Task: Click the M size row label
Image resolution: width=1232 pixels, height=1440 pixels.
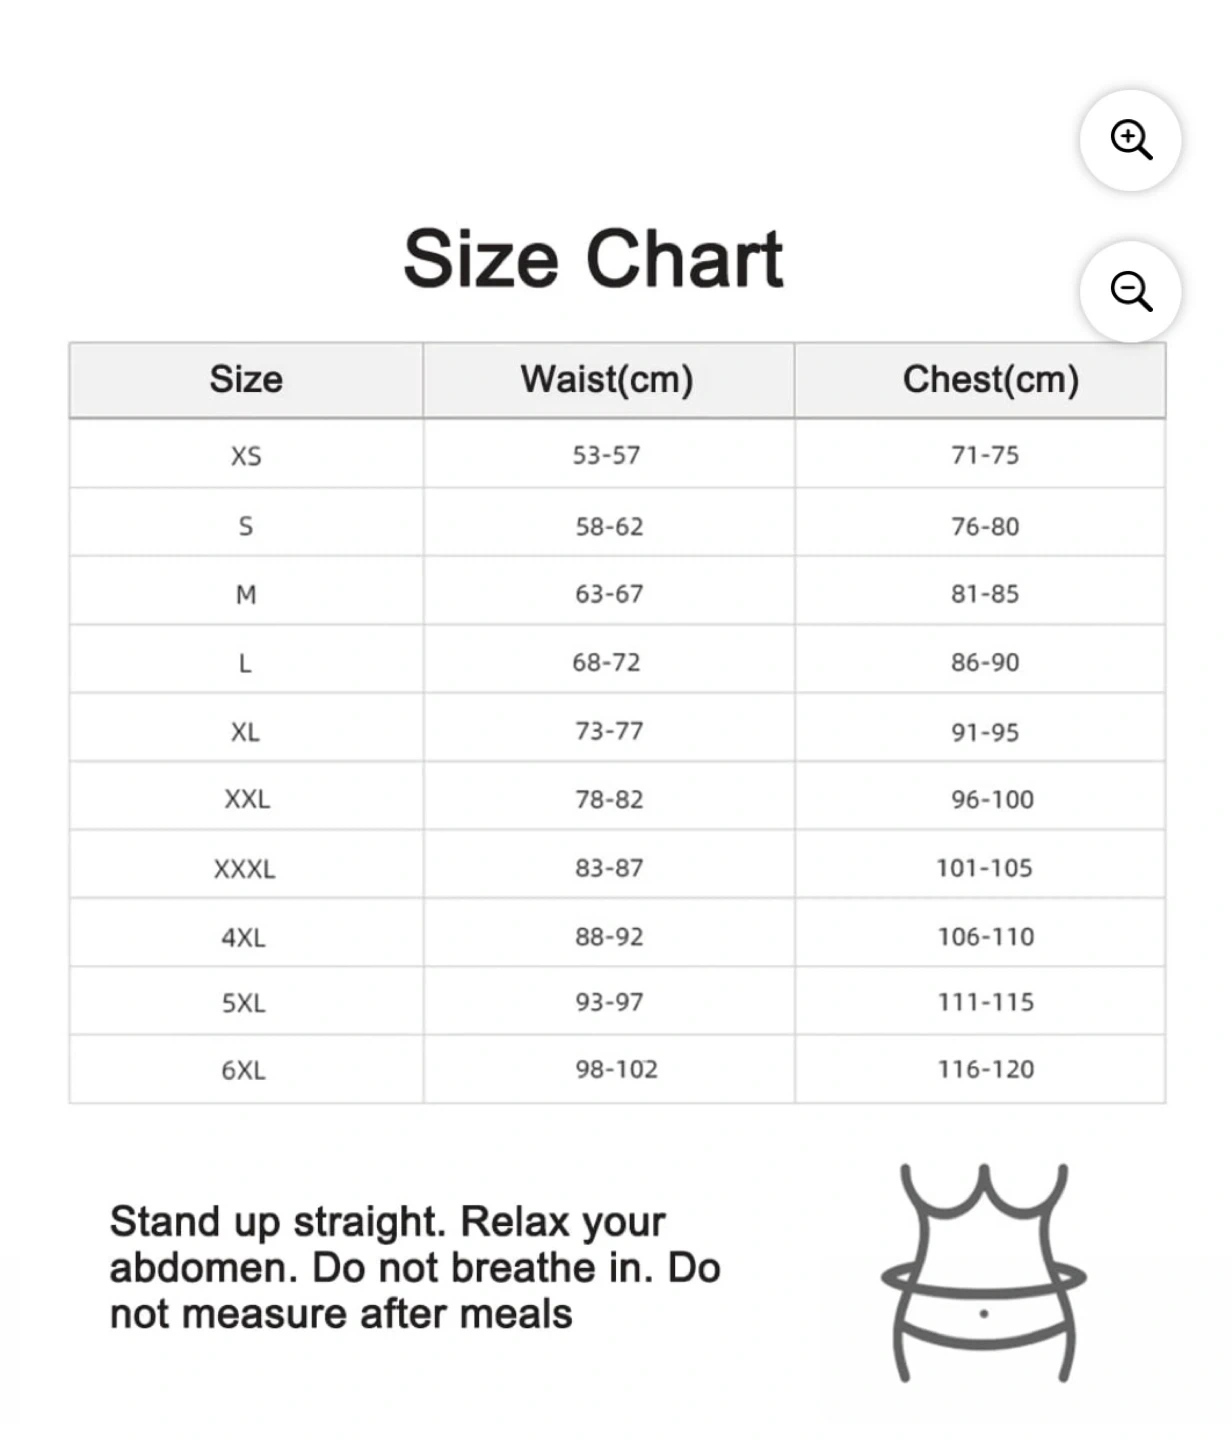Action: 246,595
